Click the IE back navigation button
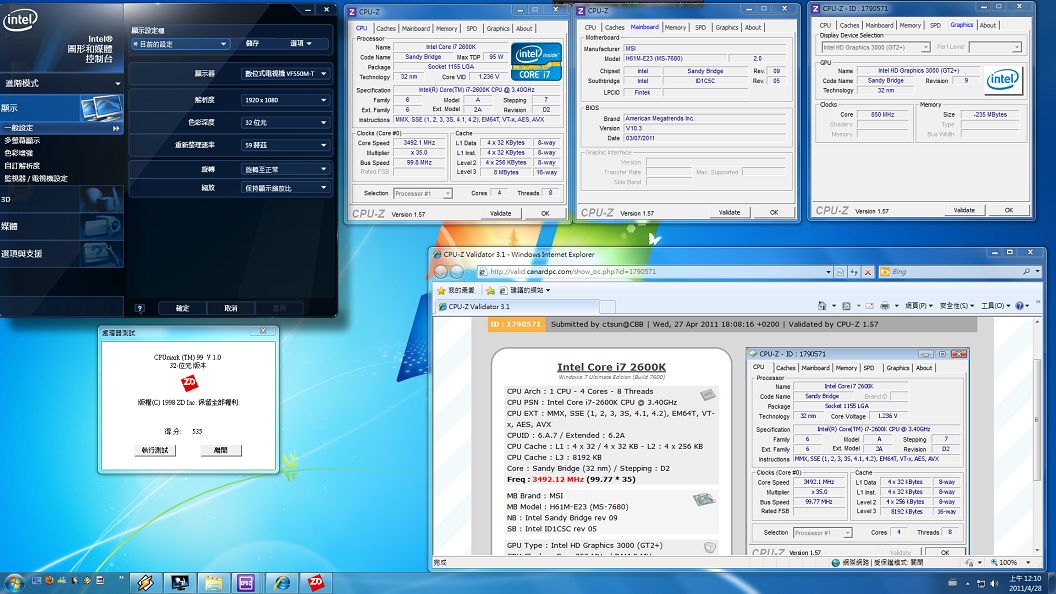 [x=440, y=271]
